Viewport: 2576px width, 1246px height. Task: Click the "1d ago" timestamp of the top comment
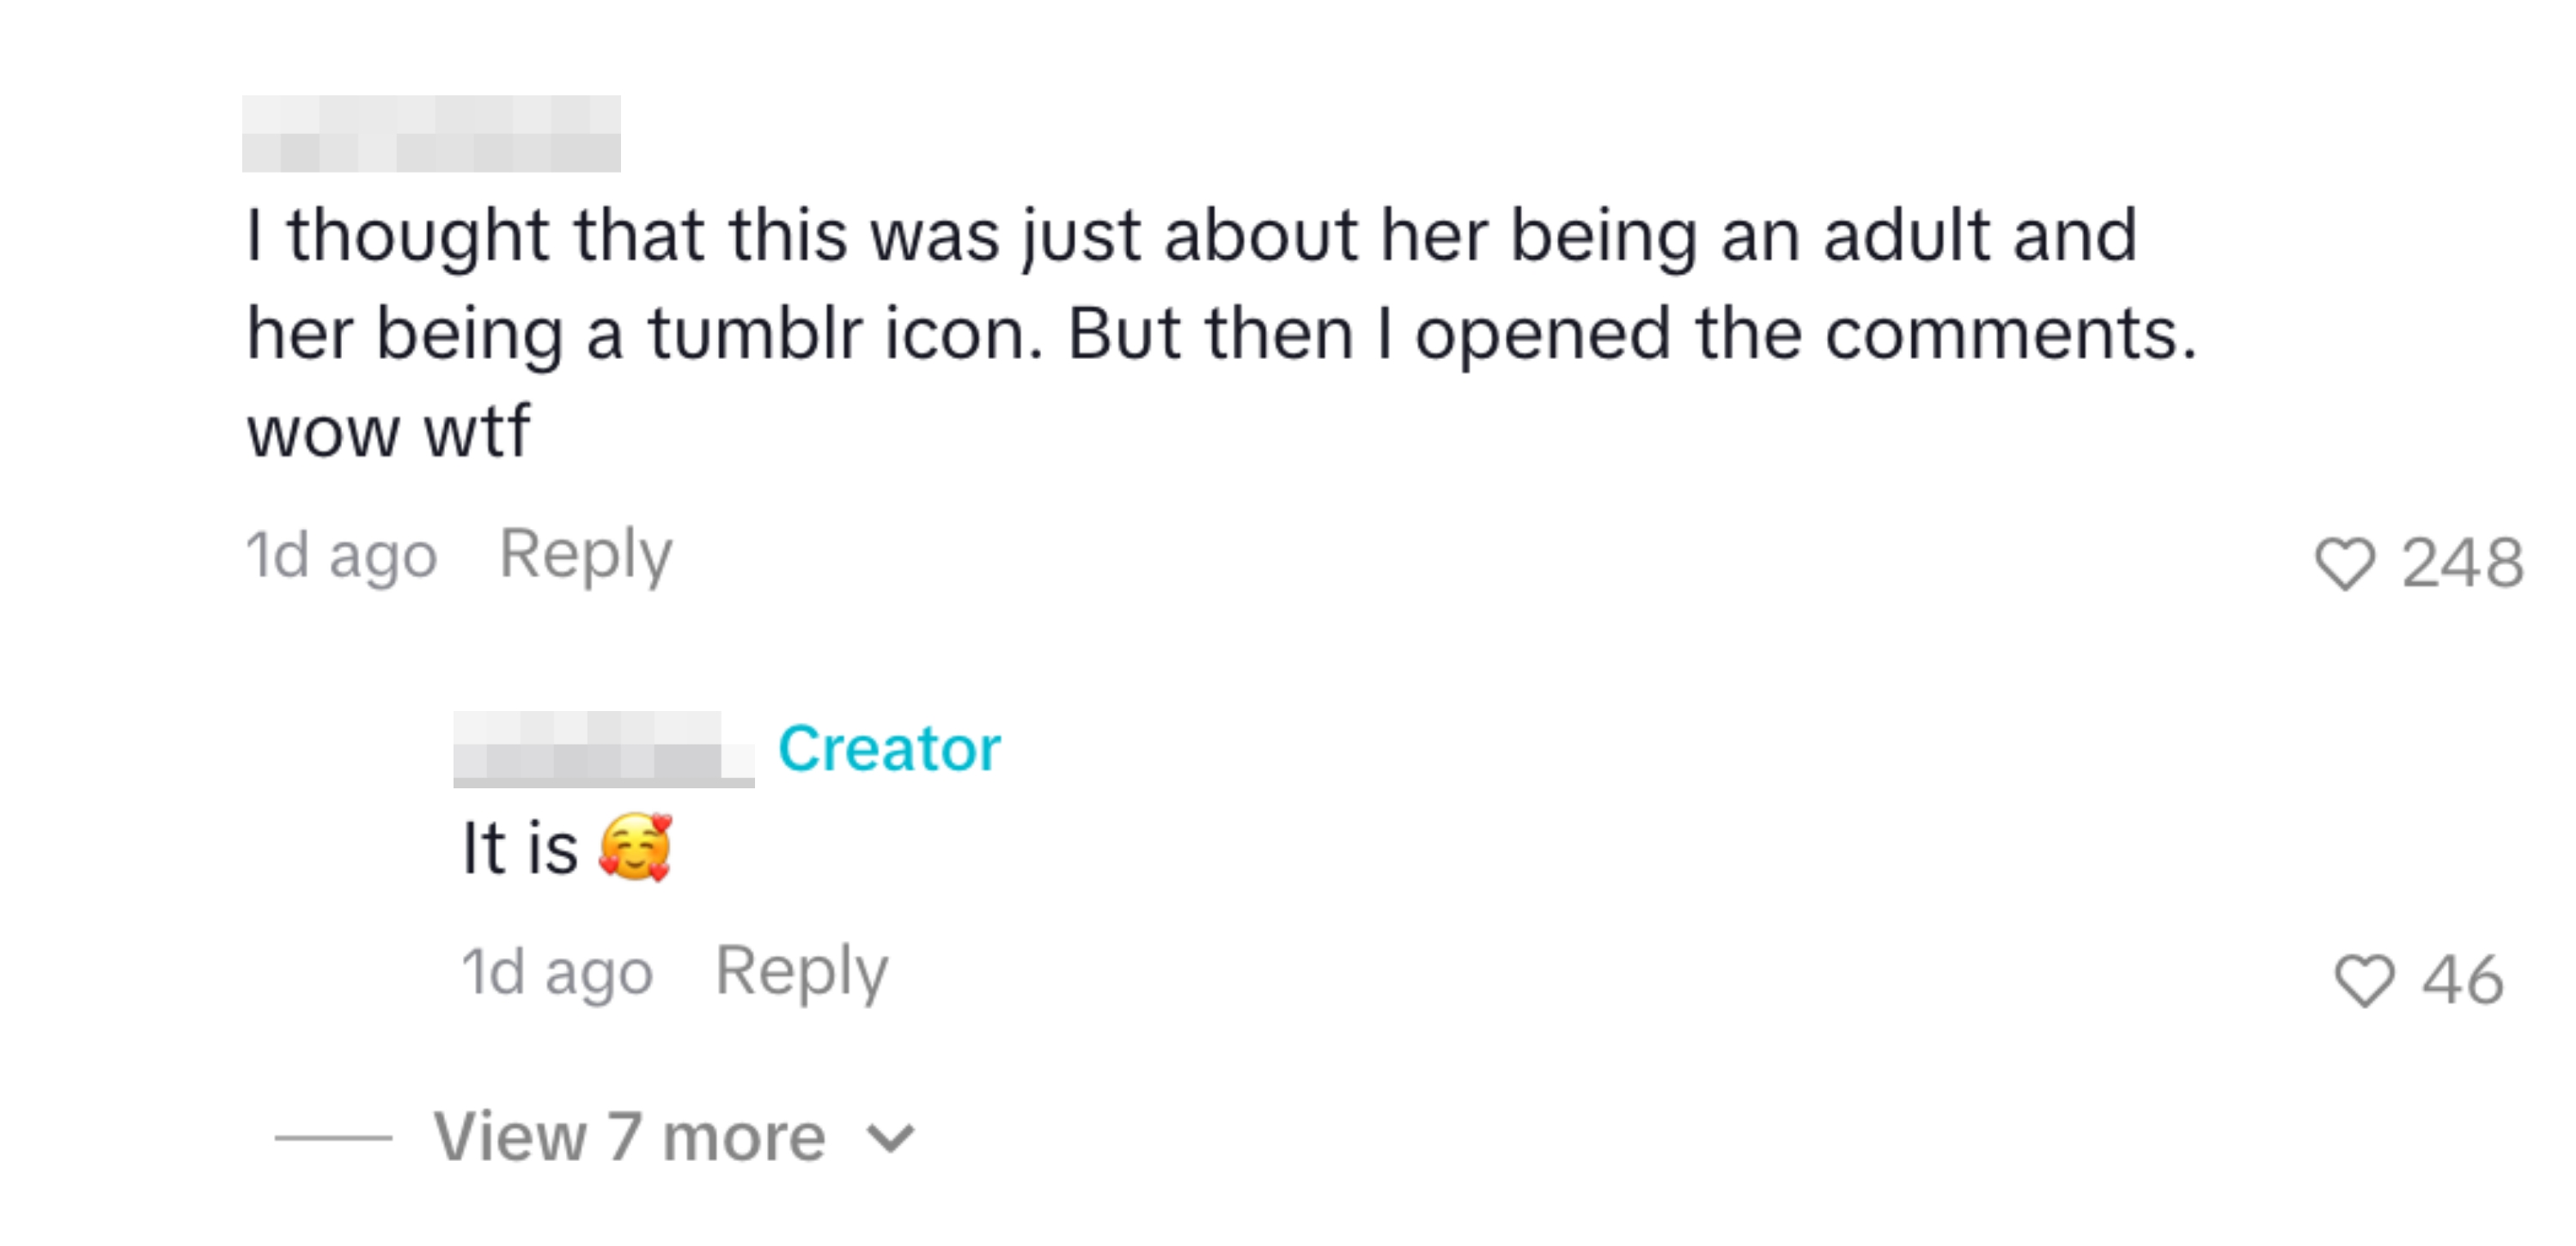[x=342, y=555]
